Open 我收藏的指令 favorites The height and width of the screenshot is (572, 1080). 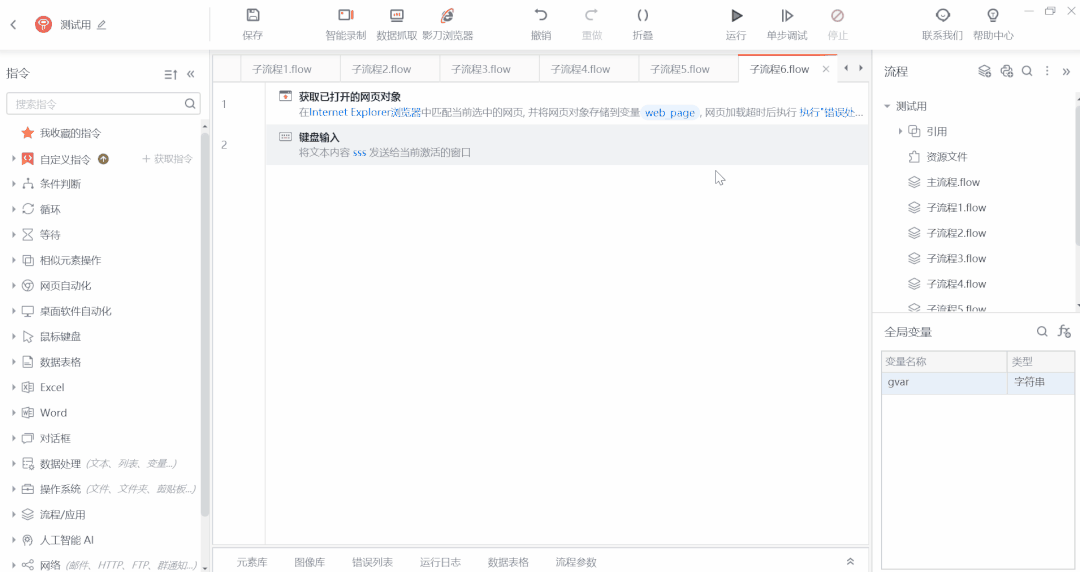pyautogui.click(x=70, y=133)
